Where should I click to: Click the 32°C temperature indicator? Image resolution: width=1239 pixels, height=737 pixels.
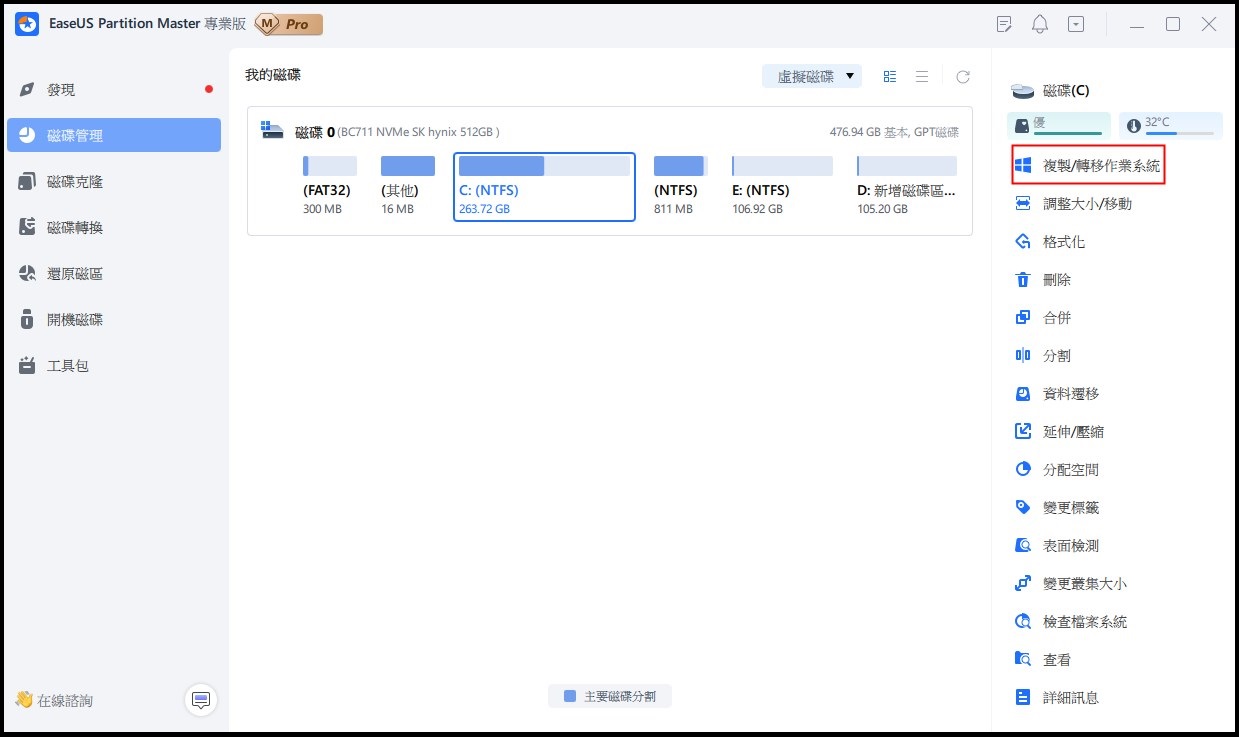click(1171, 125)
